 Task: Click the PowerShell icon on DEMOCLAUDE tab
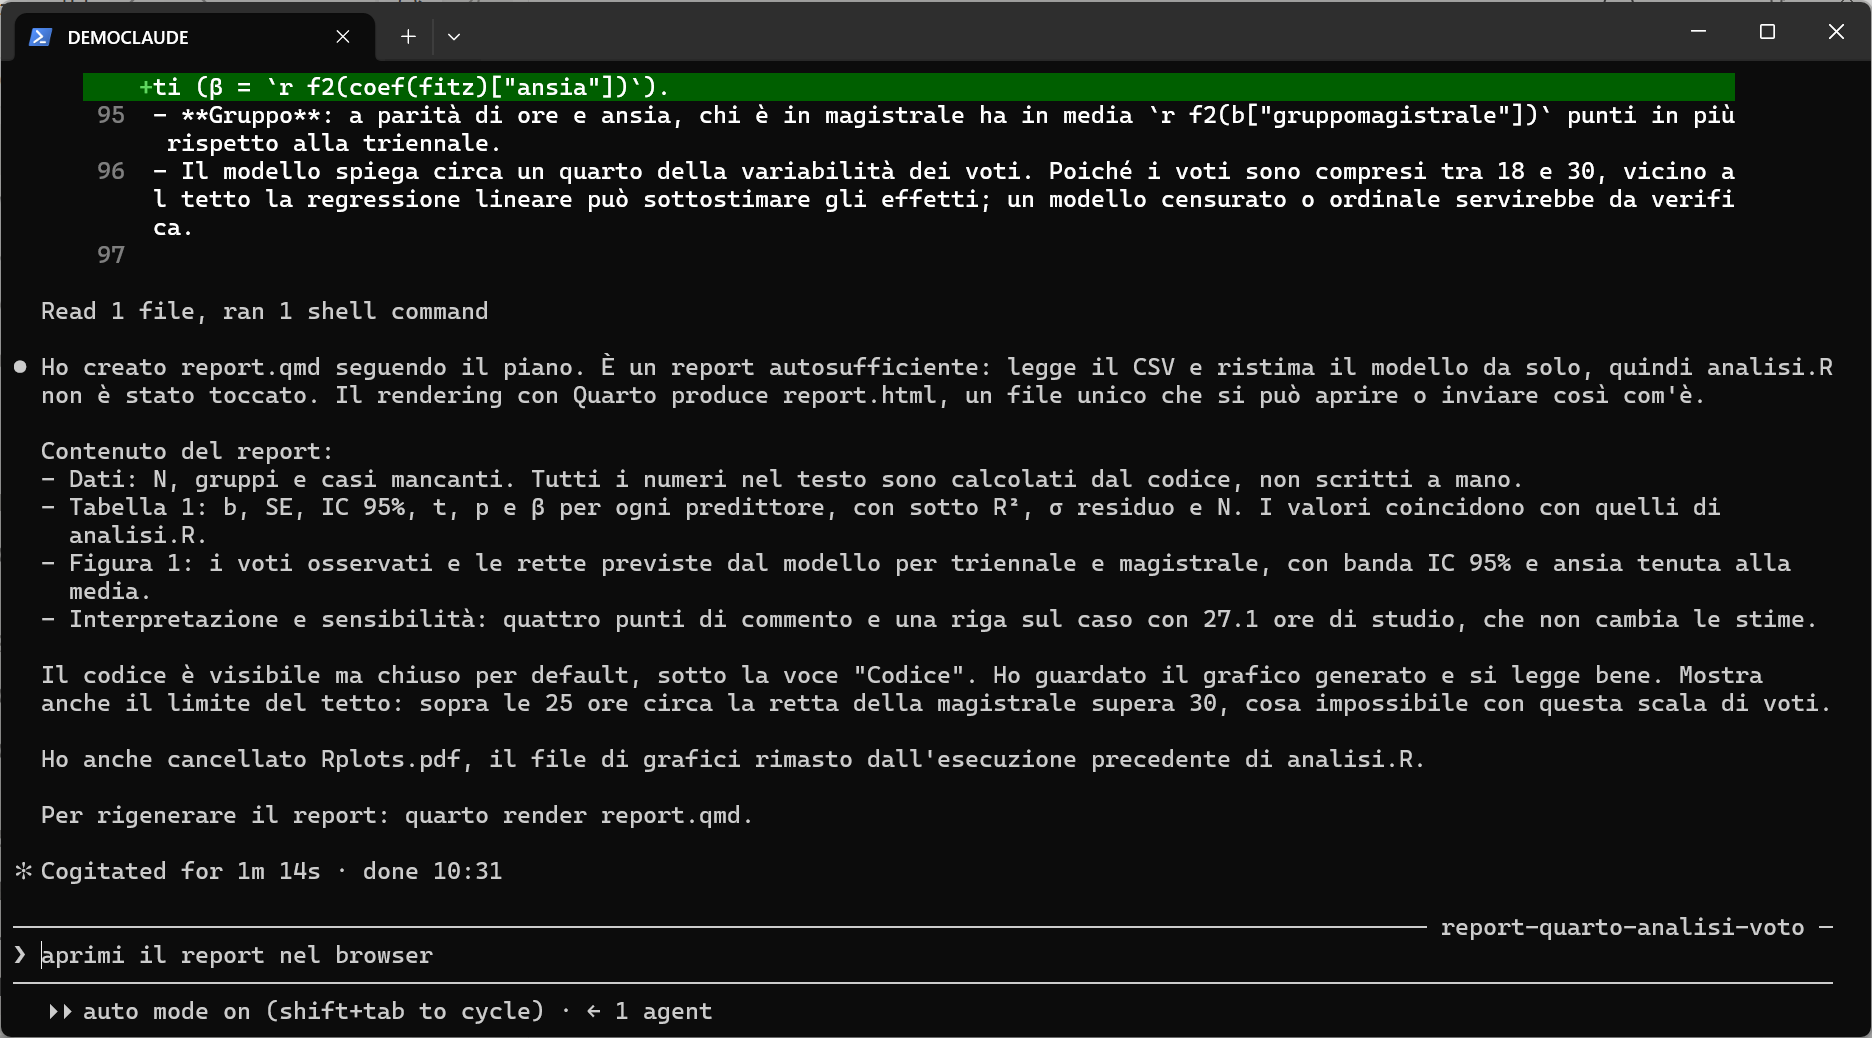40,37
